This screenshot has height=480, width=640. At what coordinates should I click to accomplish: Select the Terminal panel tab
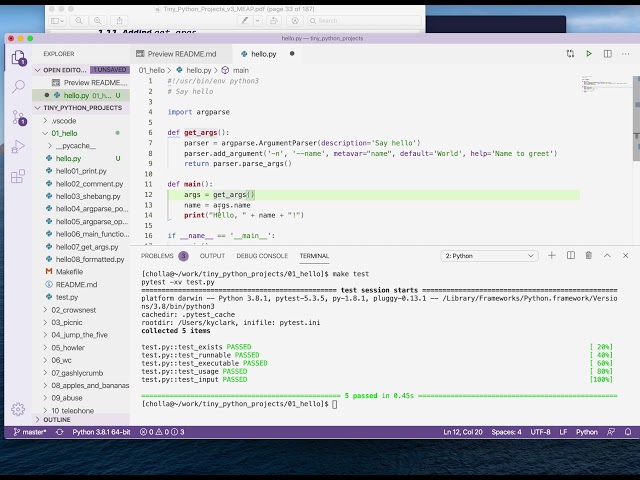pyautogui.click(x=314, y=256)
